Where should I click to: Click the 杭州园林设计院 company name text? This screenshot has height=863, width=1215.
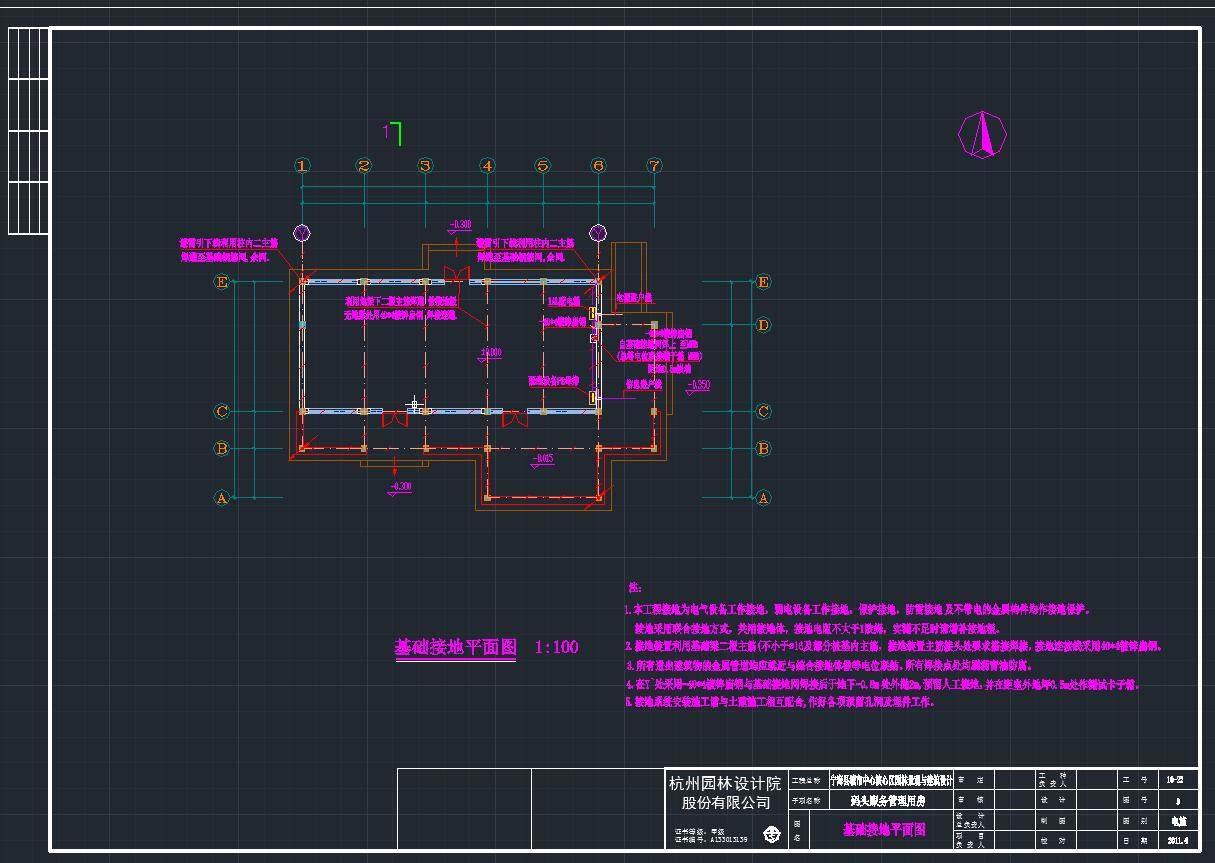pos(725,784)
